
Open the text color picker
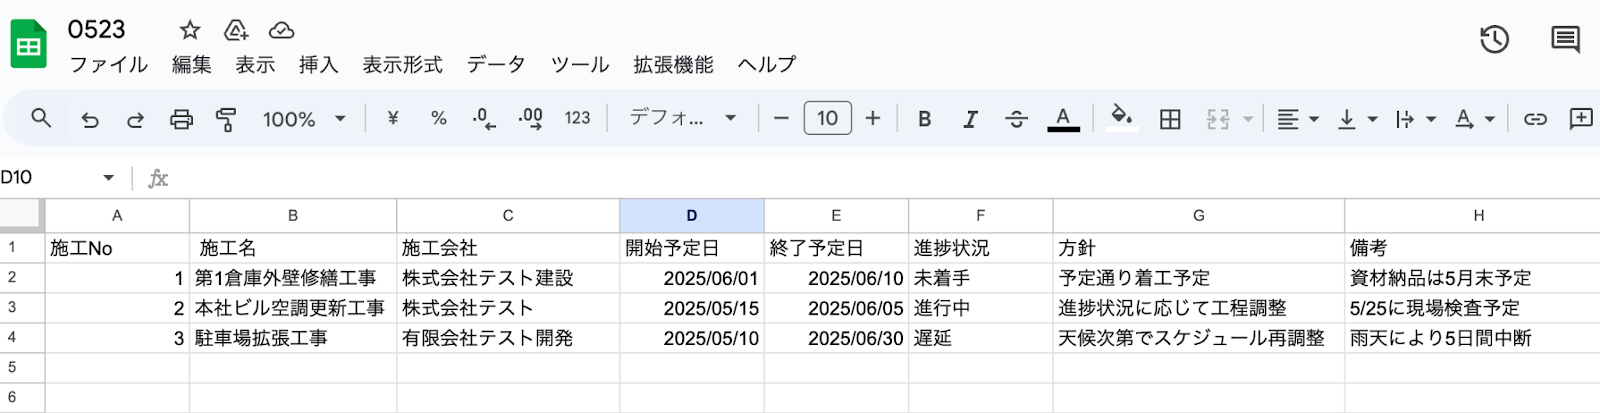[1063, 119]
